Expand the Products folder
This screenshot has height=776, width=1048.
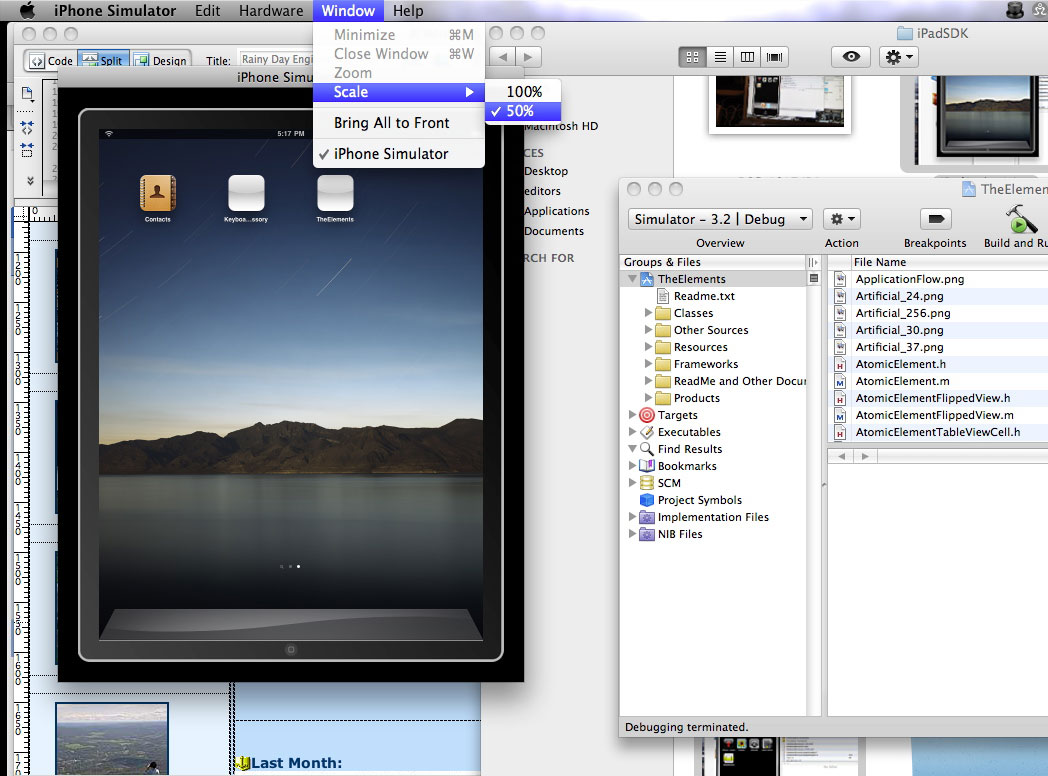click(648, 398)
